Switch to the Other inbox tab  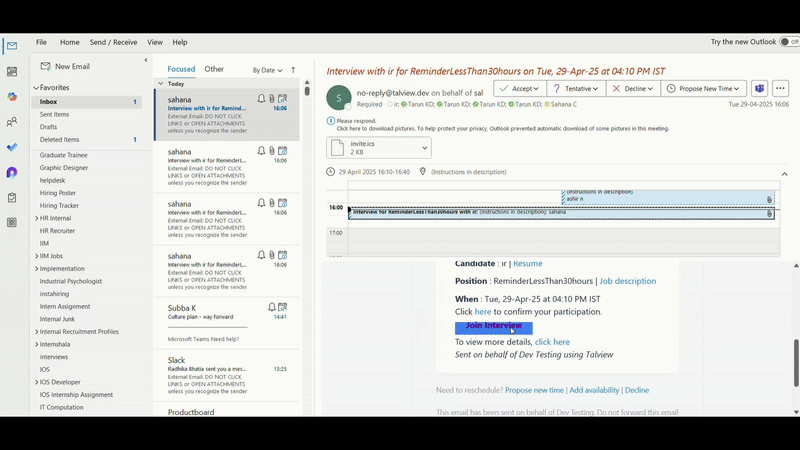pyautogui.click(x=214, y=69)
